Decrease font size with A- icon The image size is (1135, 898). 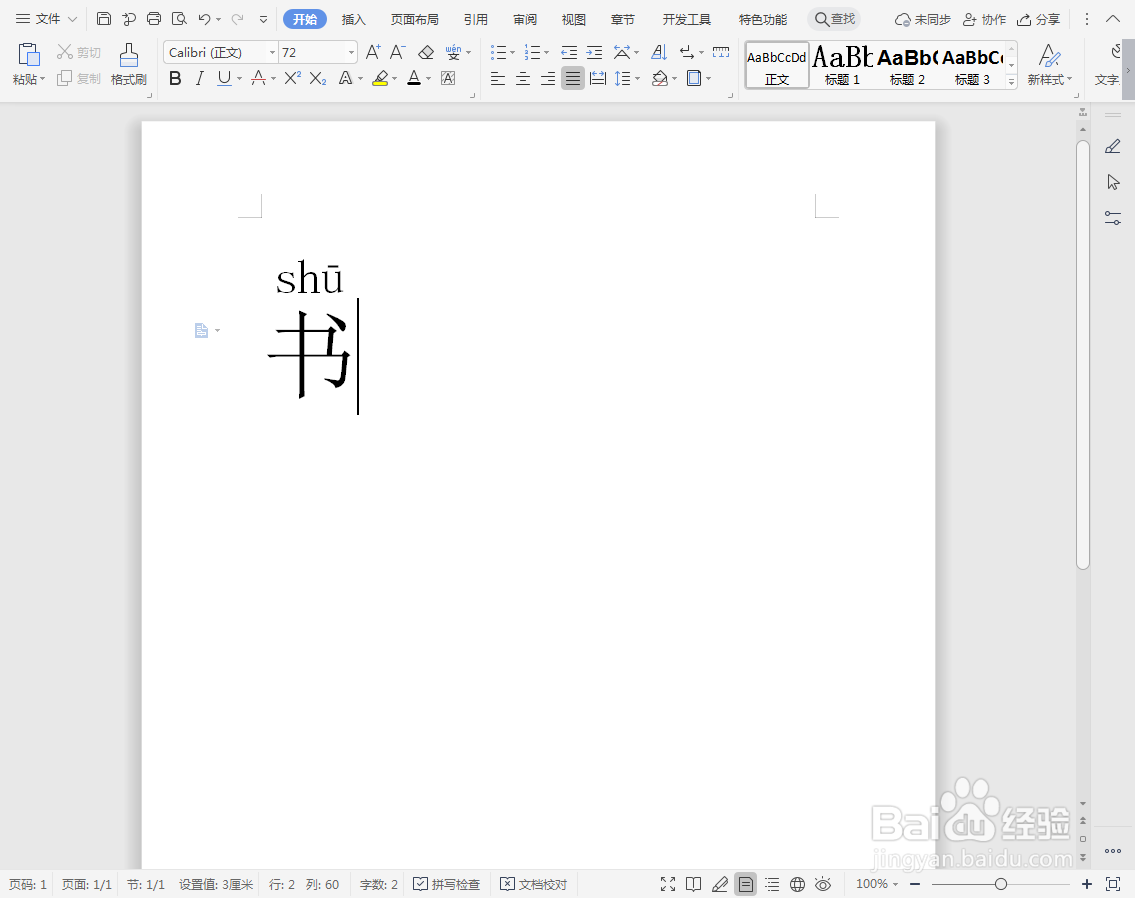coord(397,52)
